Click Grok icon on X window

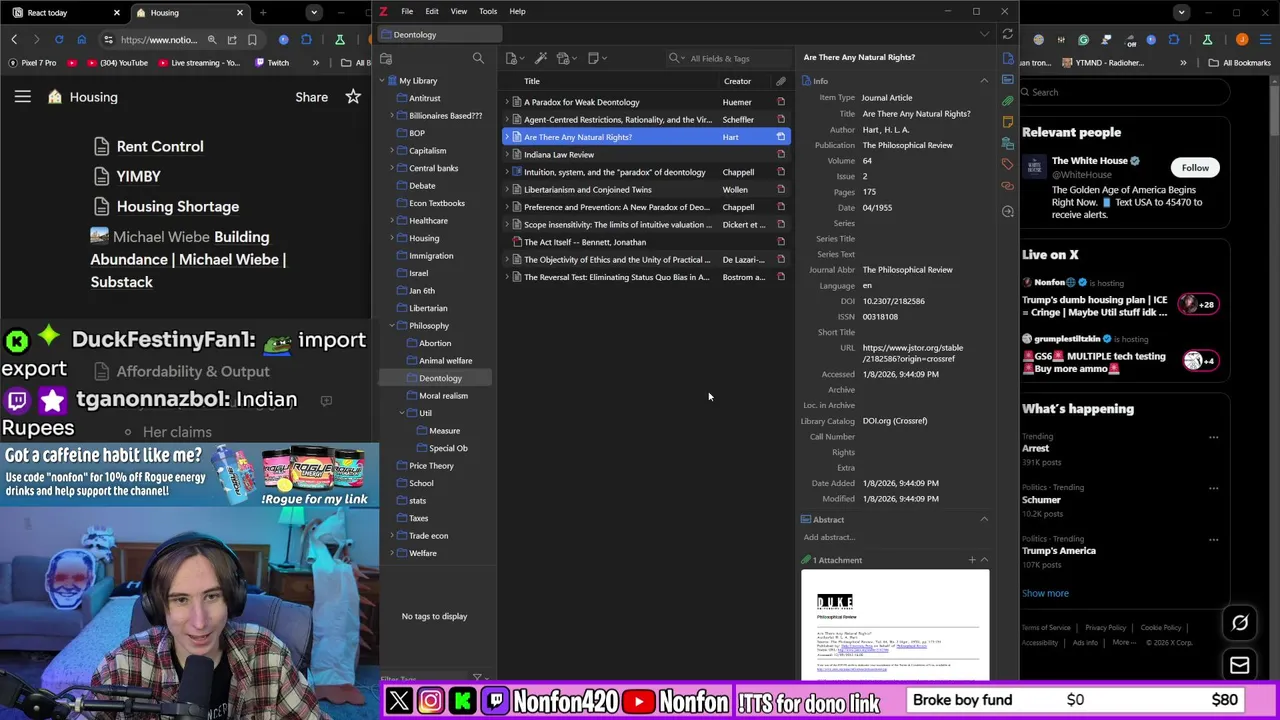1240,623
